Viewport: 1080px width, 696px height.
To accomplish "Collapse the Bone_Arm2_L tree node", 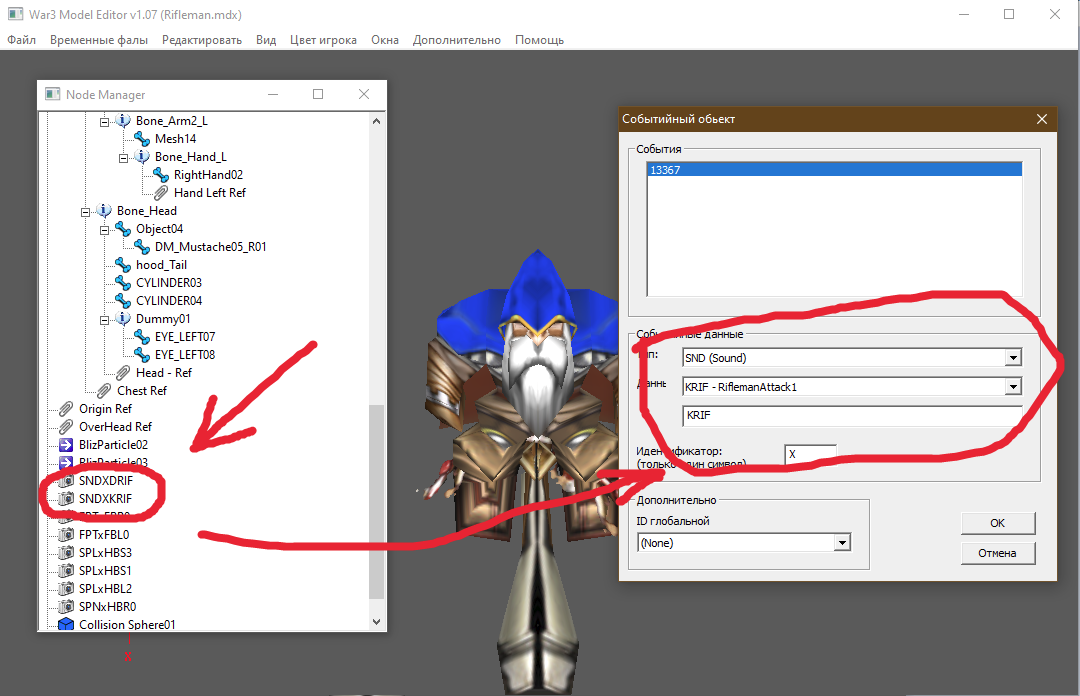I will click(x=105, y=122).
